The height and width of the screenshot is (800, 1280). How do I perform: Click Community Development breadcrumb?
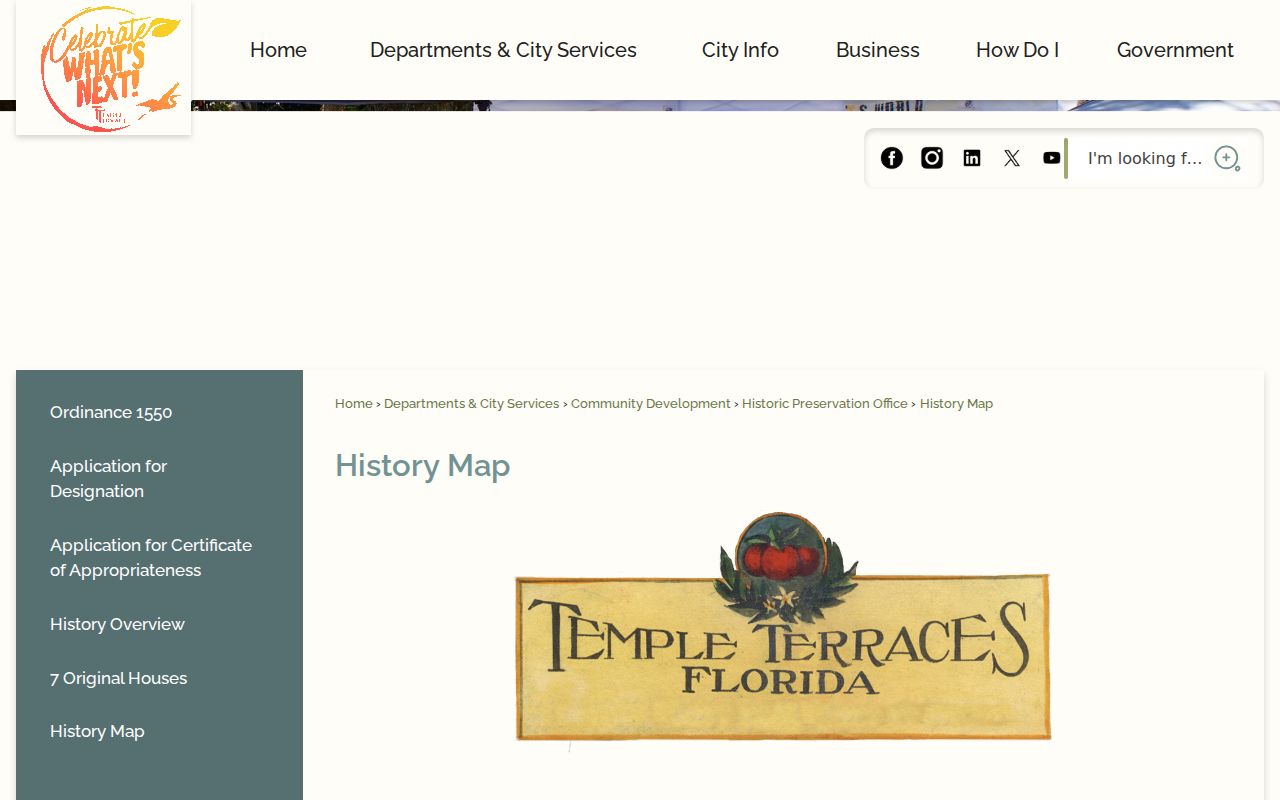click(x=651, y=404)
